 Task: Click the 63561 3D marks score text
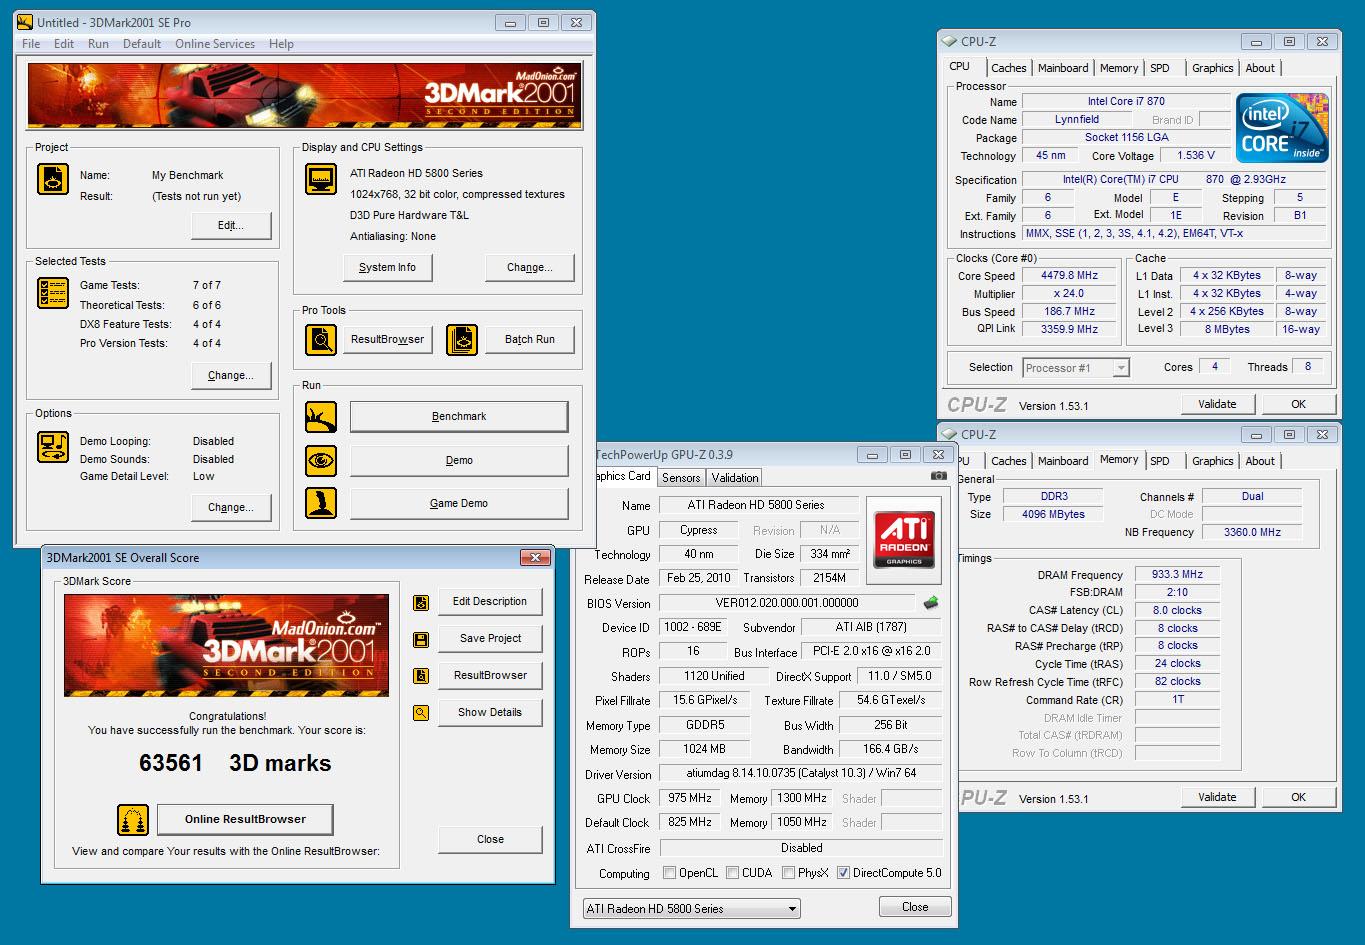pos(235,764)
